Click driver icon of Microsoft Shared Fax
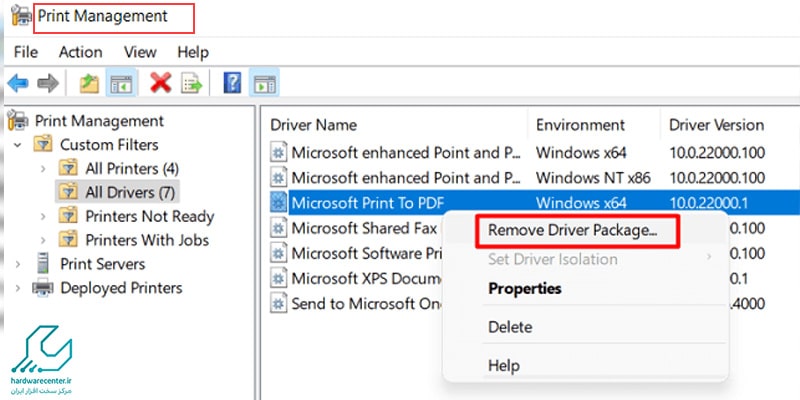The height and width of the screenshot is (400, 800). click(x=278, y=228)
